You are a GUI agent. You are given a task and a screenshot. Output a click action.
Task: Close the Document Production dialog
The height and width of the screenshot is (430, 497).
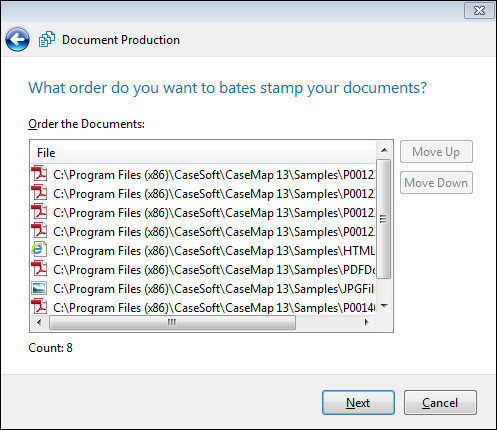pos(479,11)
